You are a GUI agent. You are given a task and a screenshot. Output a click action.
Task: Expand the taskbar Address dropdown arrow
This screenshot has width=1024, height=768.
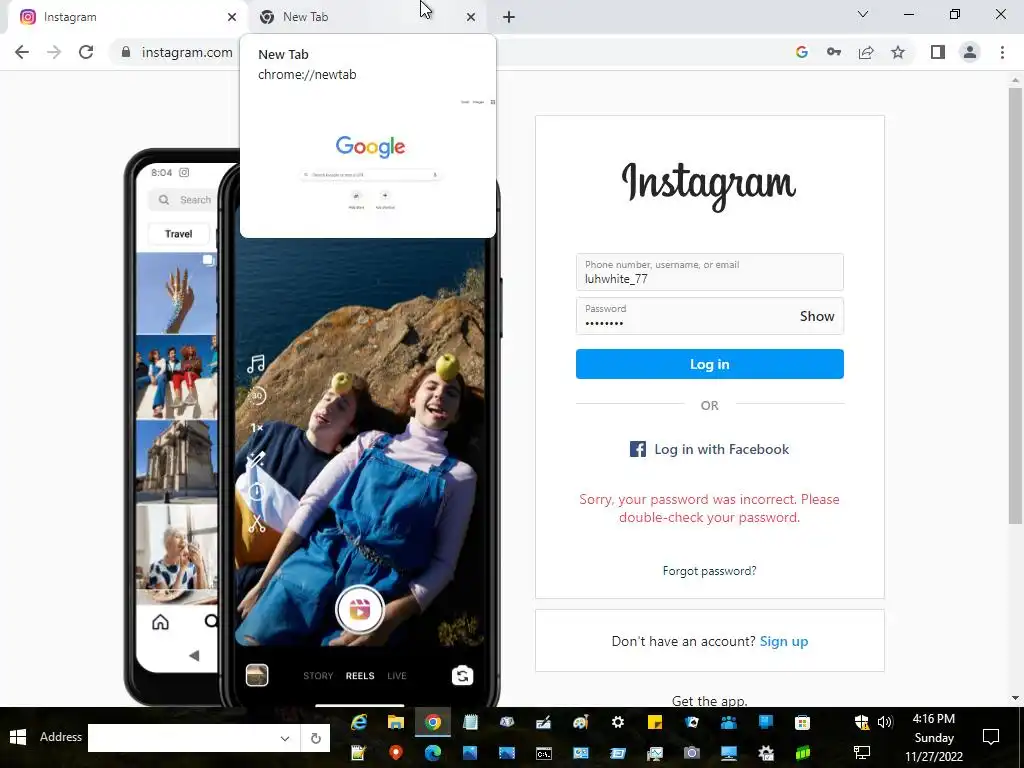coord(285,738)
